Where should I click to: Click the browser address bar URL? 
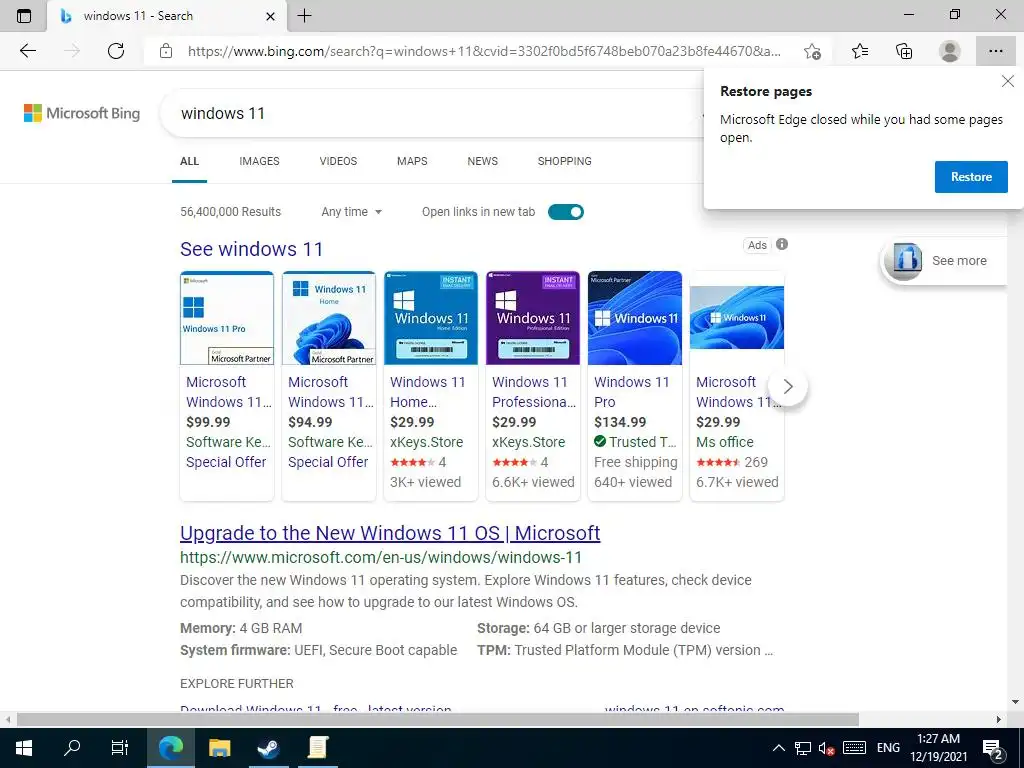pyautogui.click(x=483, y=51)
